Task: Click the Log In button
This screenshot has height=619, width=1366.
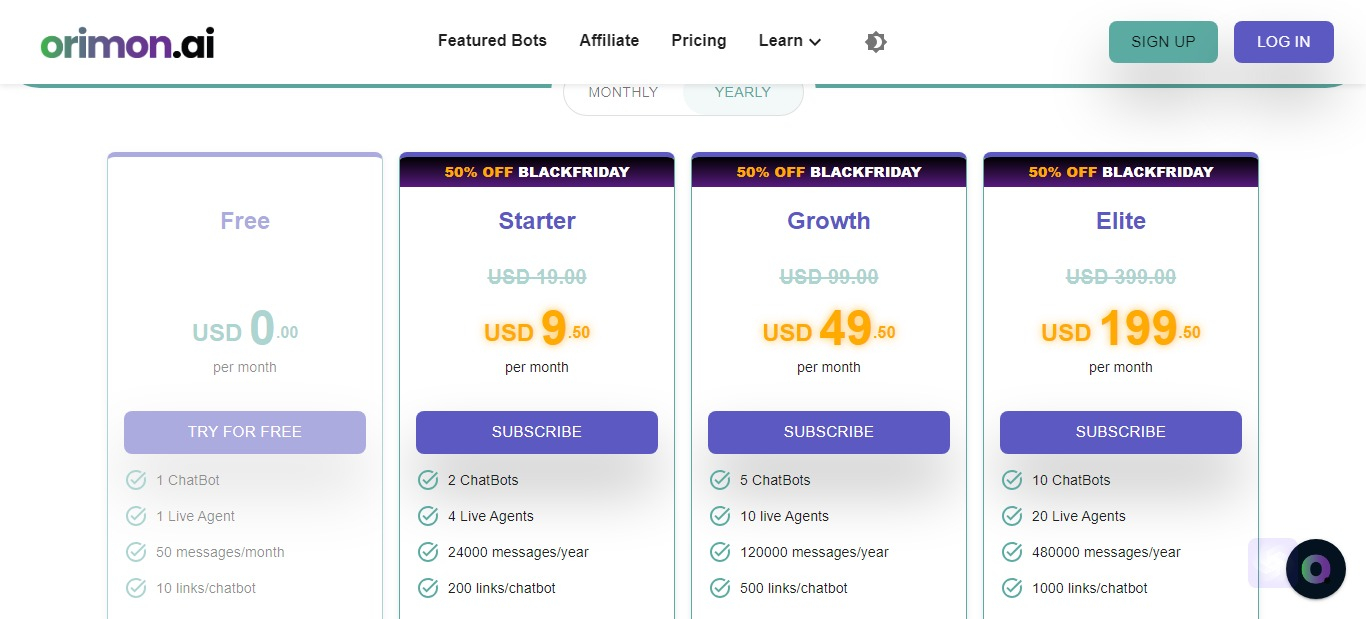Action: [x=1283, y=42]
